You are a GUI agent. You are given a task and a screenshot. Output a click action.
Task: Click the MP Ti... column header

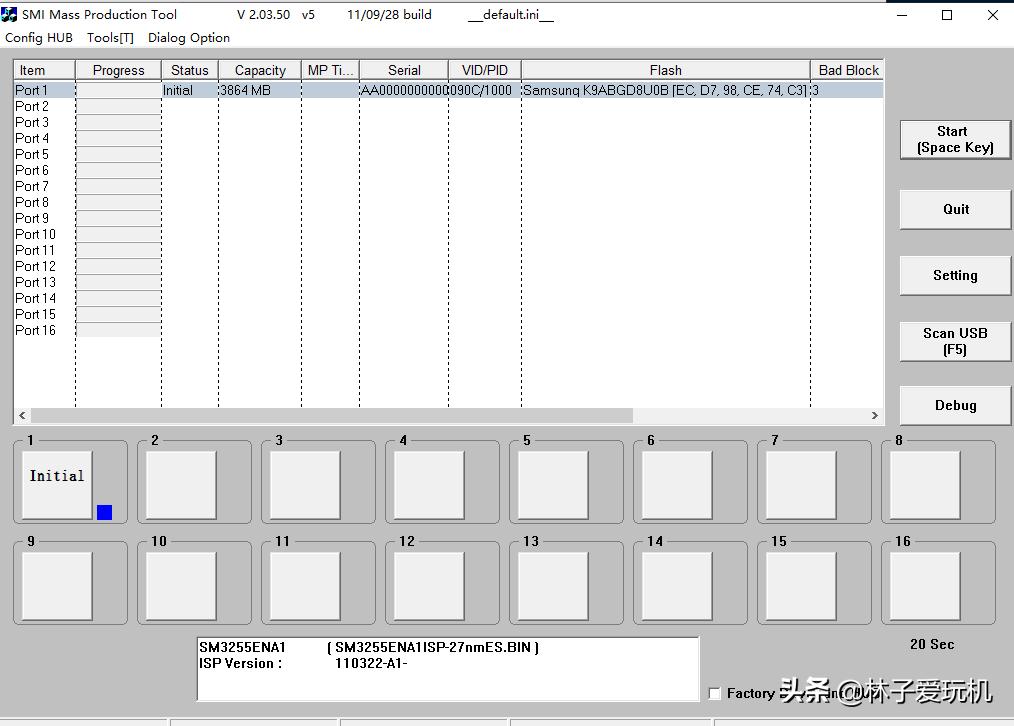tap(330, 70)
